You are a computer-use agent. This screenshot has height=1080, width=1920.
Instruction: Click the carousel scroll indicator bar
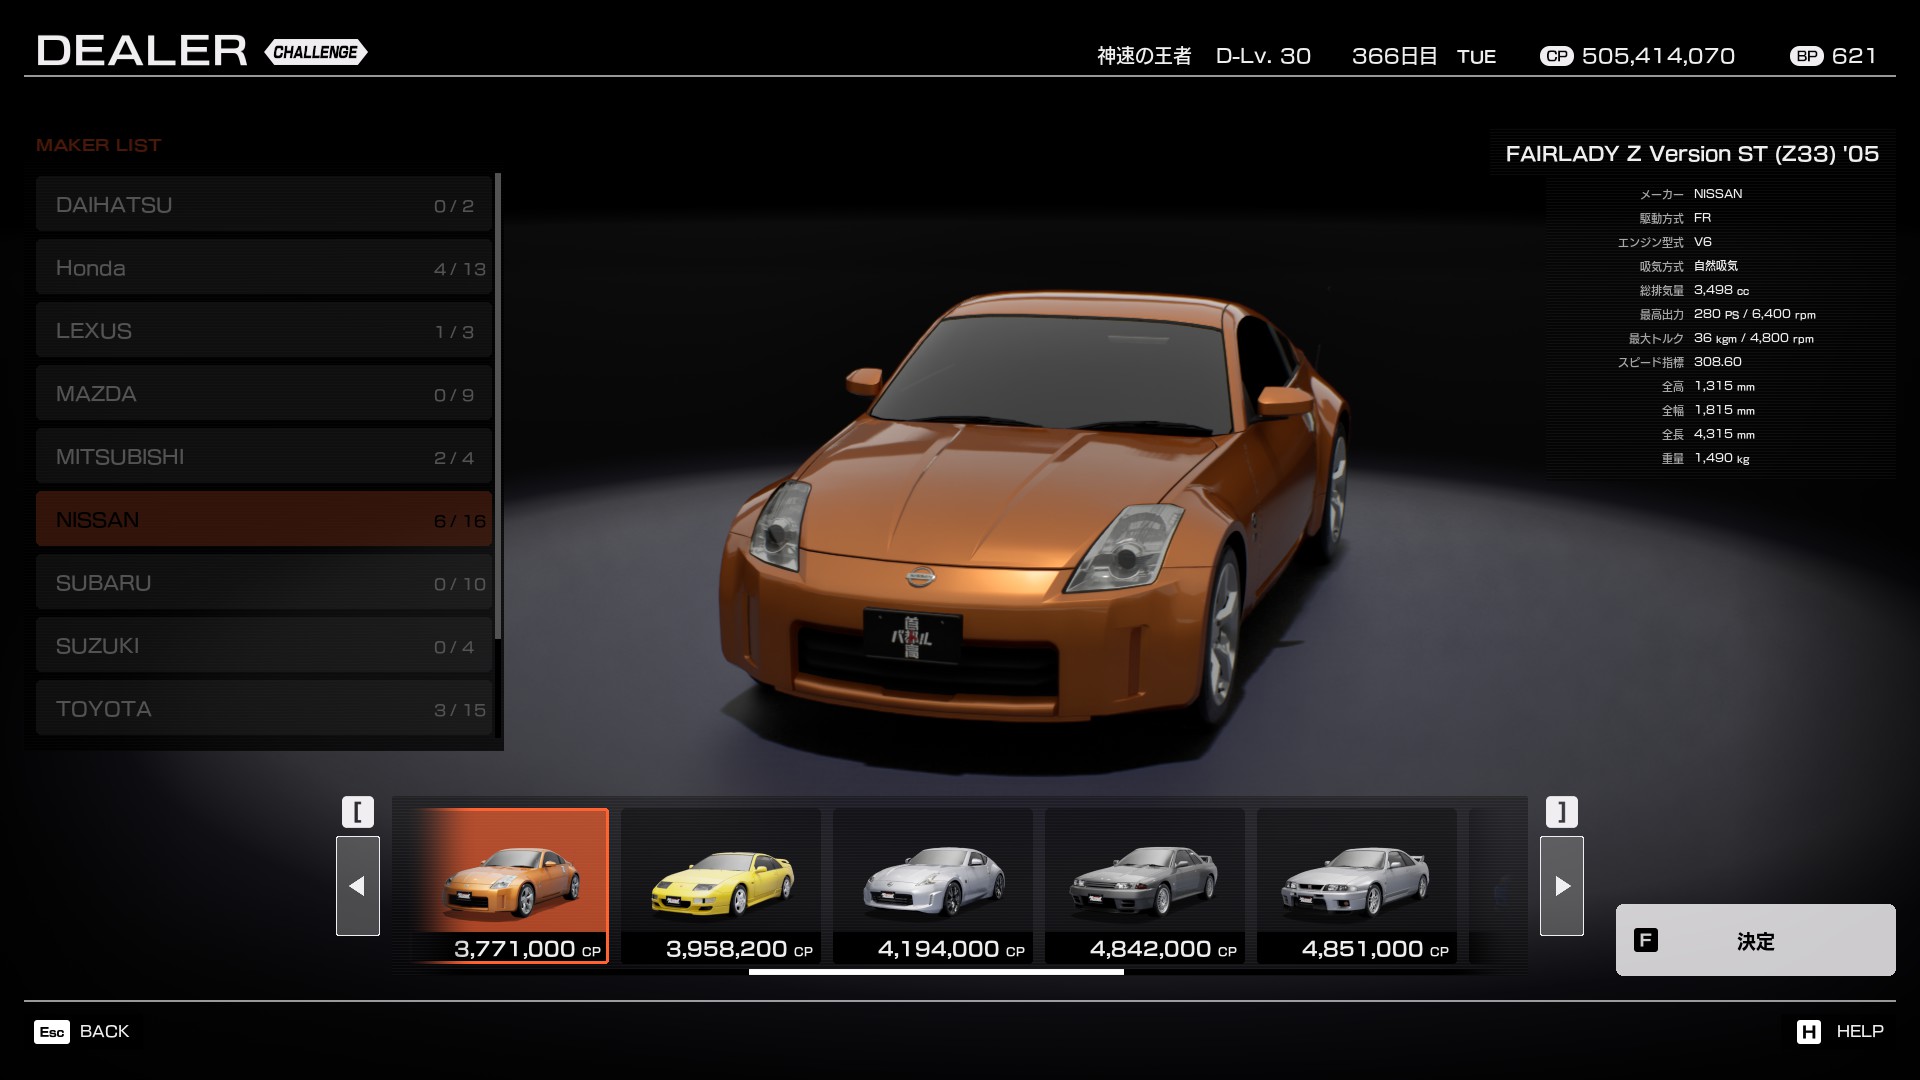click(936, 972)
